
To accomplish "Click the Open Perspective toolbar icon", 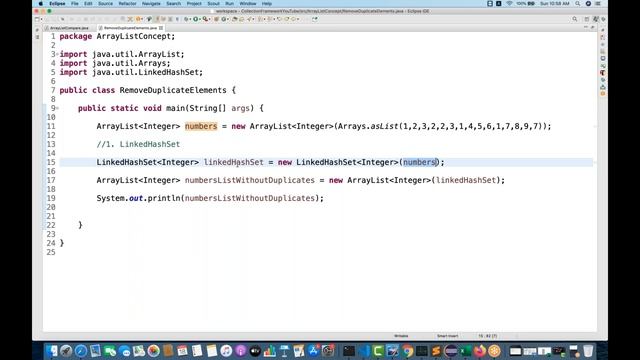I will point(587,19).
